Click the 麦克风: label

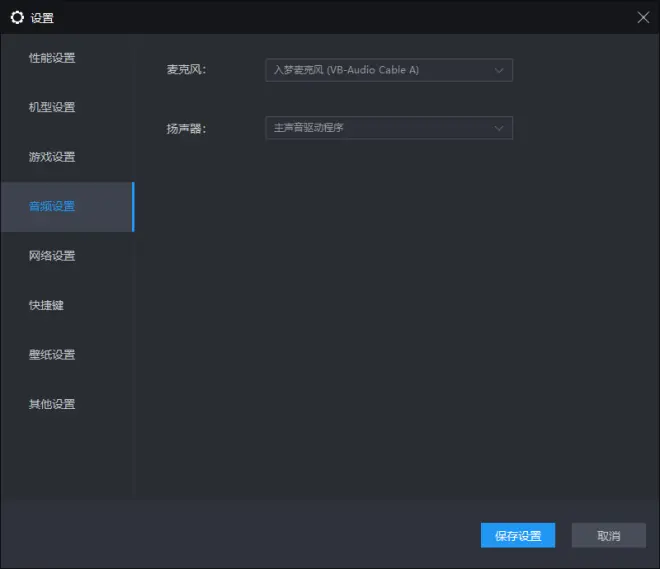(186, 70)
